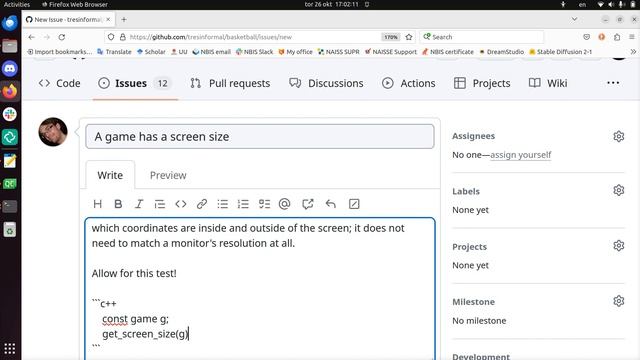Expand more repository tabs with ellipsis
Viewport: 640px width, 360px height.
pos(613,83)
